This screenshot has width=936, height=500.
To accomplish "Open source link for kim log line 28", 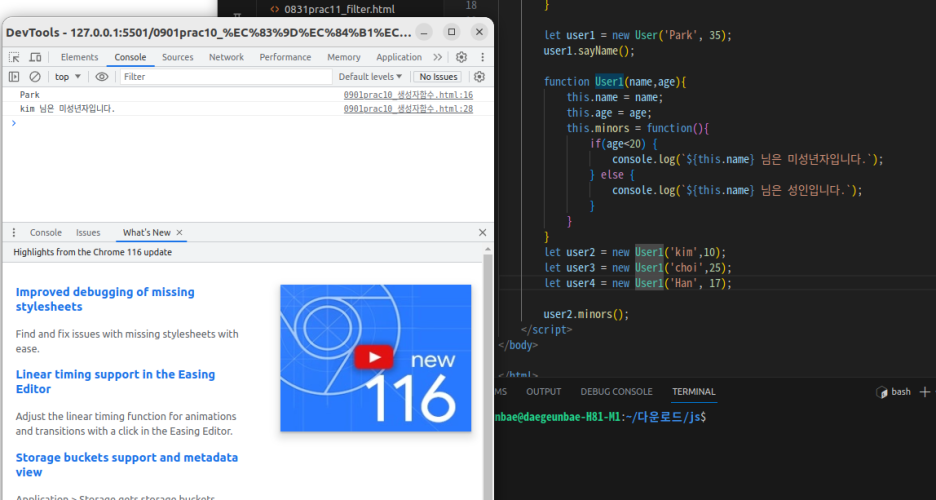I will [x=408, y=109].
